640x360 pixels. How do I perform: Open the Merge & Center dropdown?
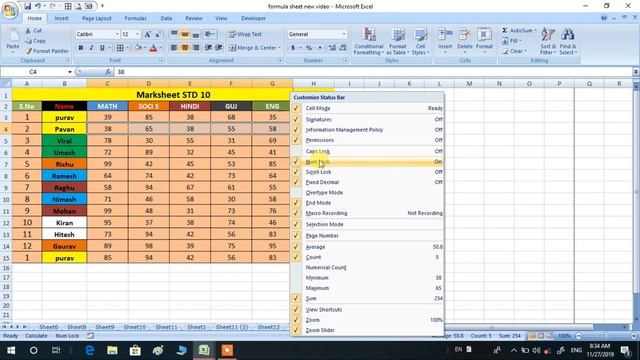280,48
